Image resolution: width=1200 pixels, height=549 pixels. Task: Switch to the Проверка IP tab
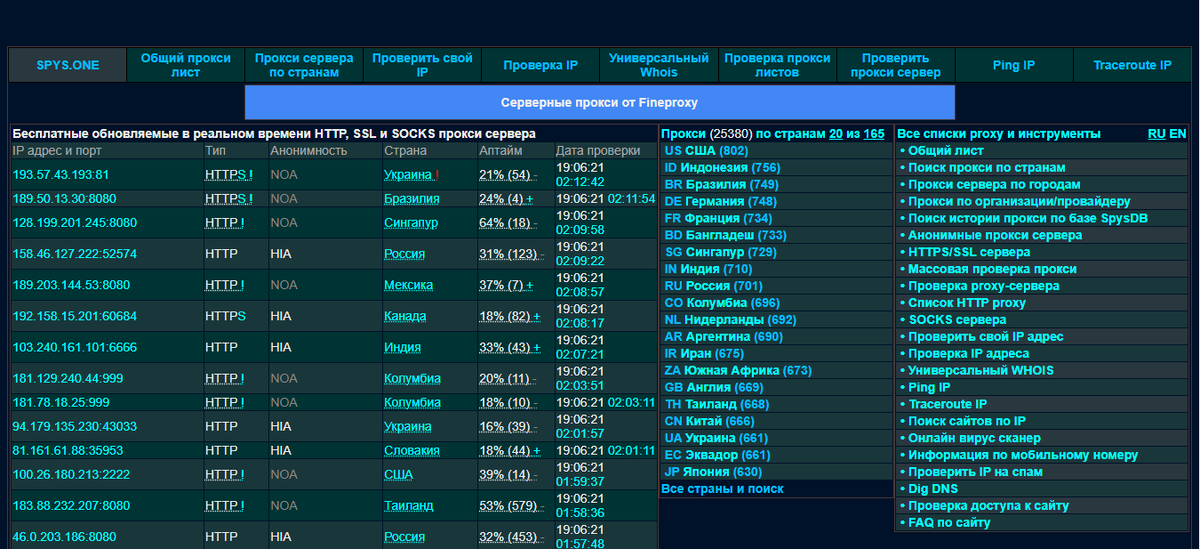(x=540, y=65)
